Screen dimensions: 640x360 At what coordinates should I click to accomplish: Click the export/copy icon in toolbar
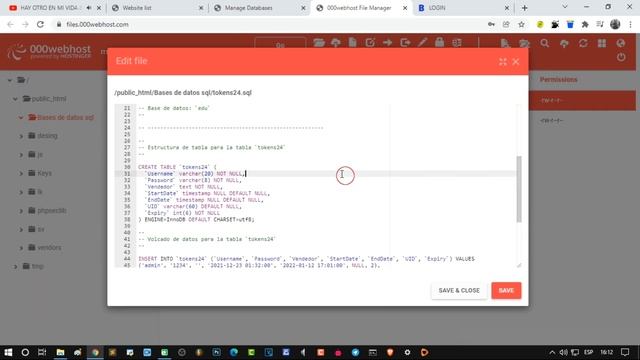405,42
